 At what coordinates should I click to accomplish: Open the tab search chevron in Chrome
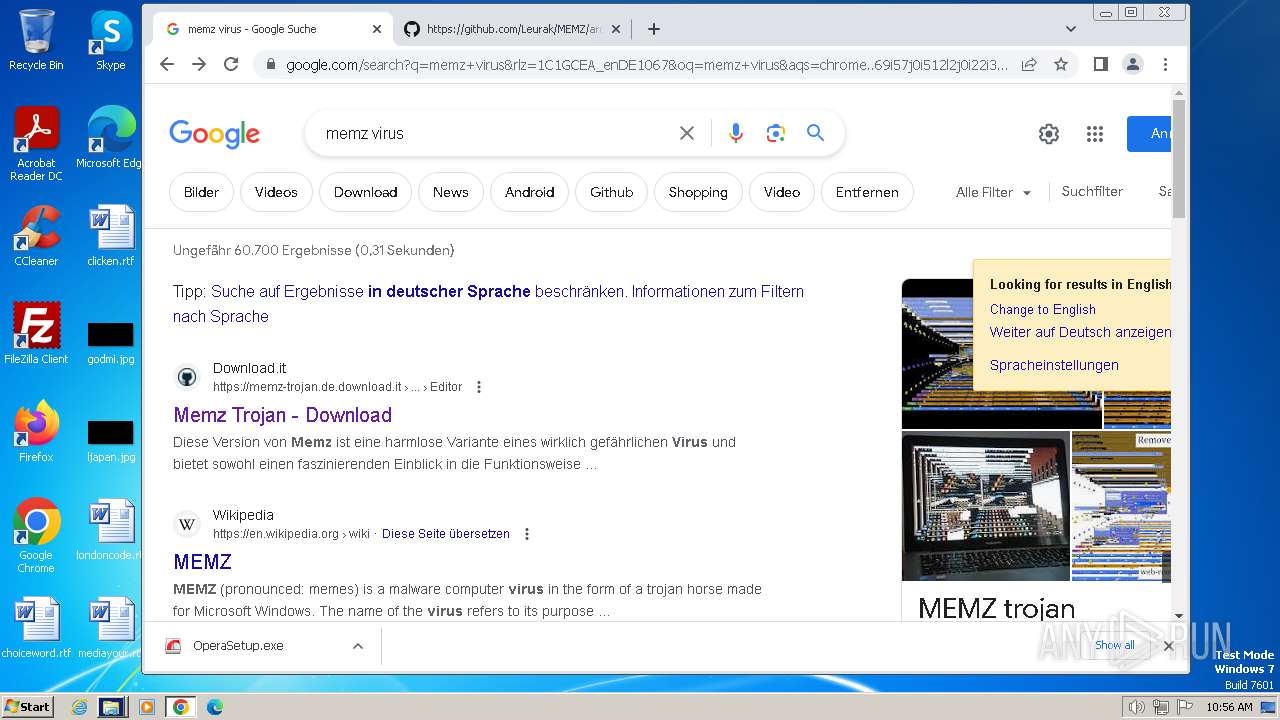pyautogui.click(x=1071, y=29)
